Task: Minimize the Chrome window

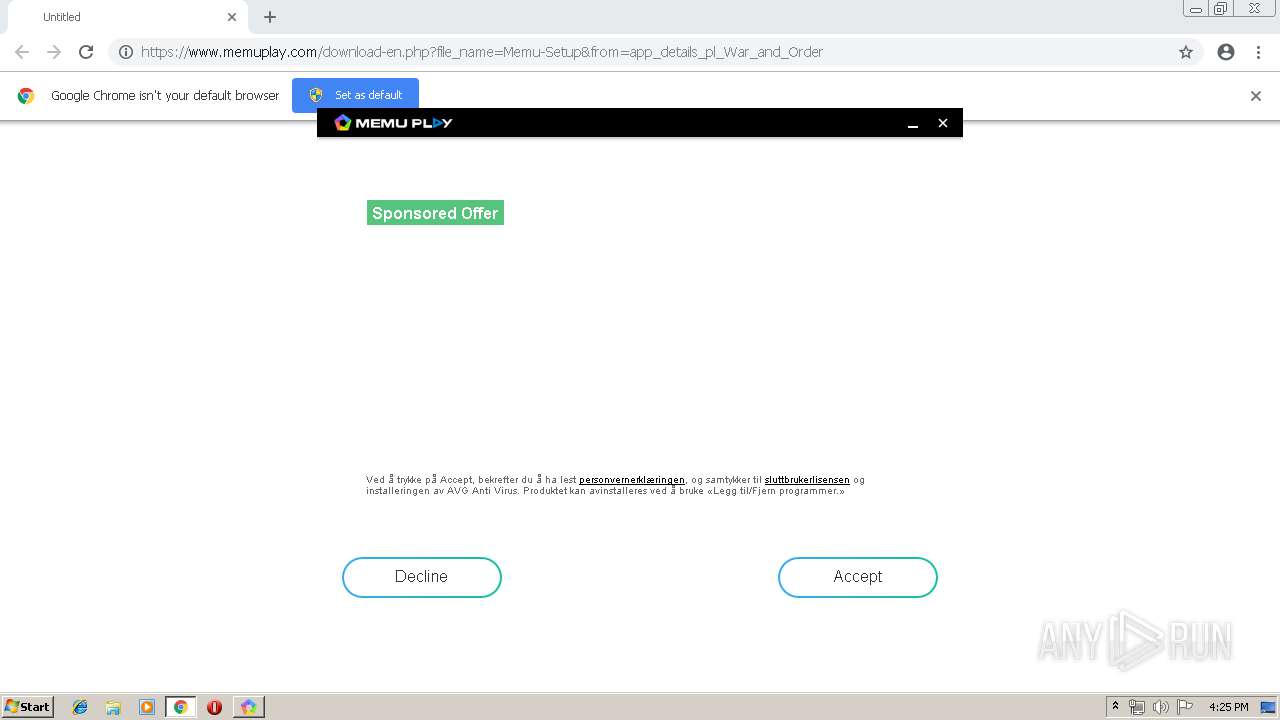Action: (1196, 9)
